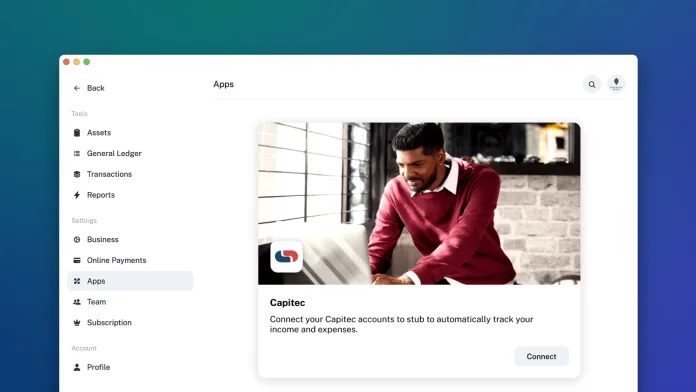Click the Capitec card title
This screenshot has width=696, height=392.
point(287,303)
